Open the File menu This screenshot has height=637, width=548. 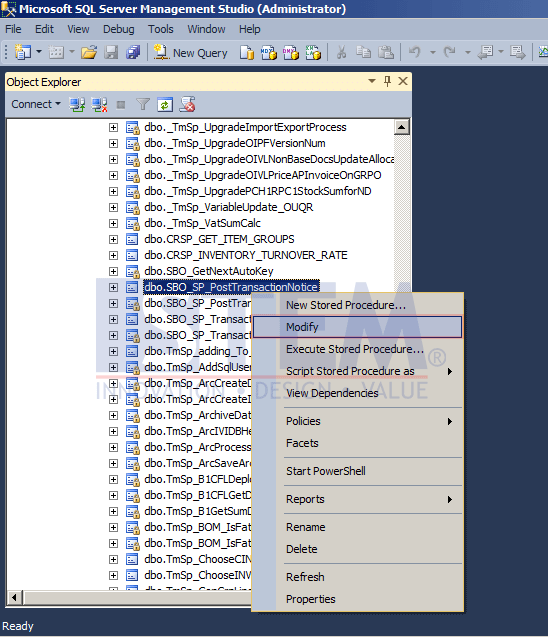click(13, 29)
